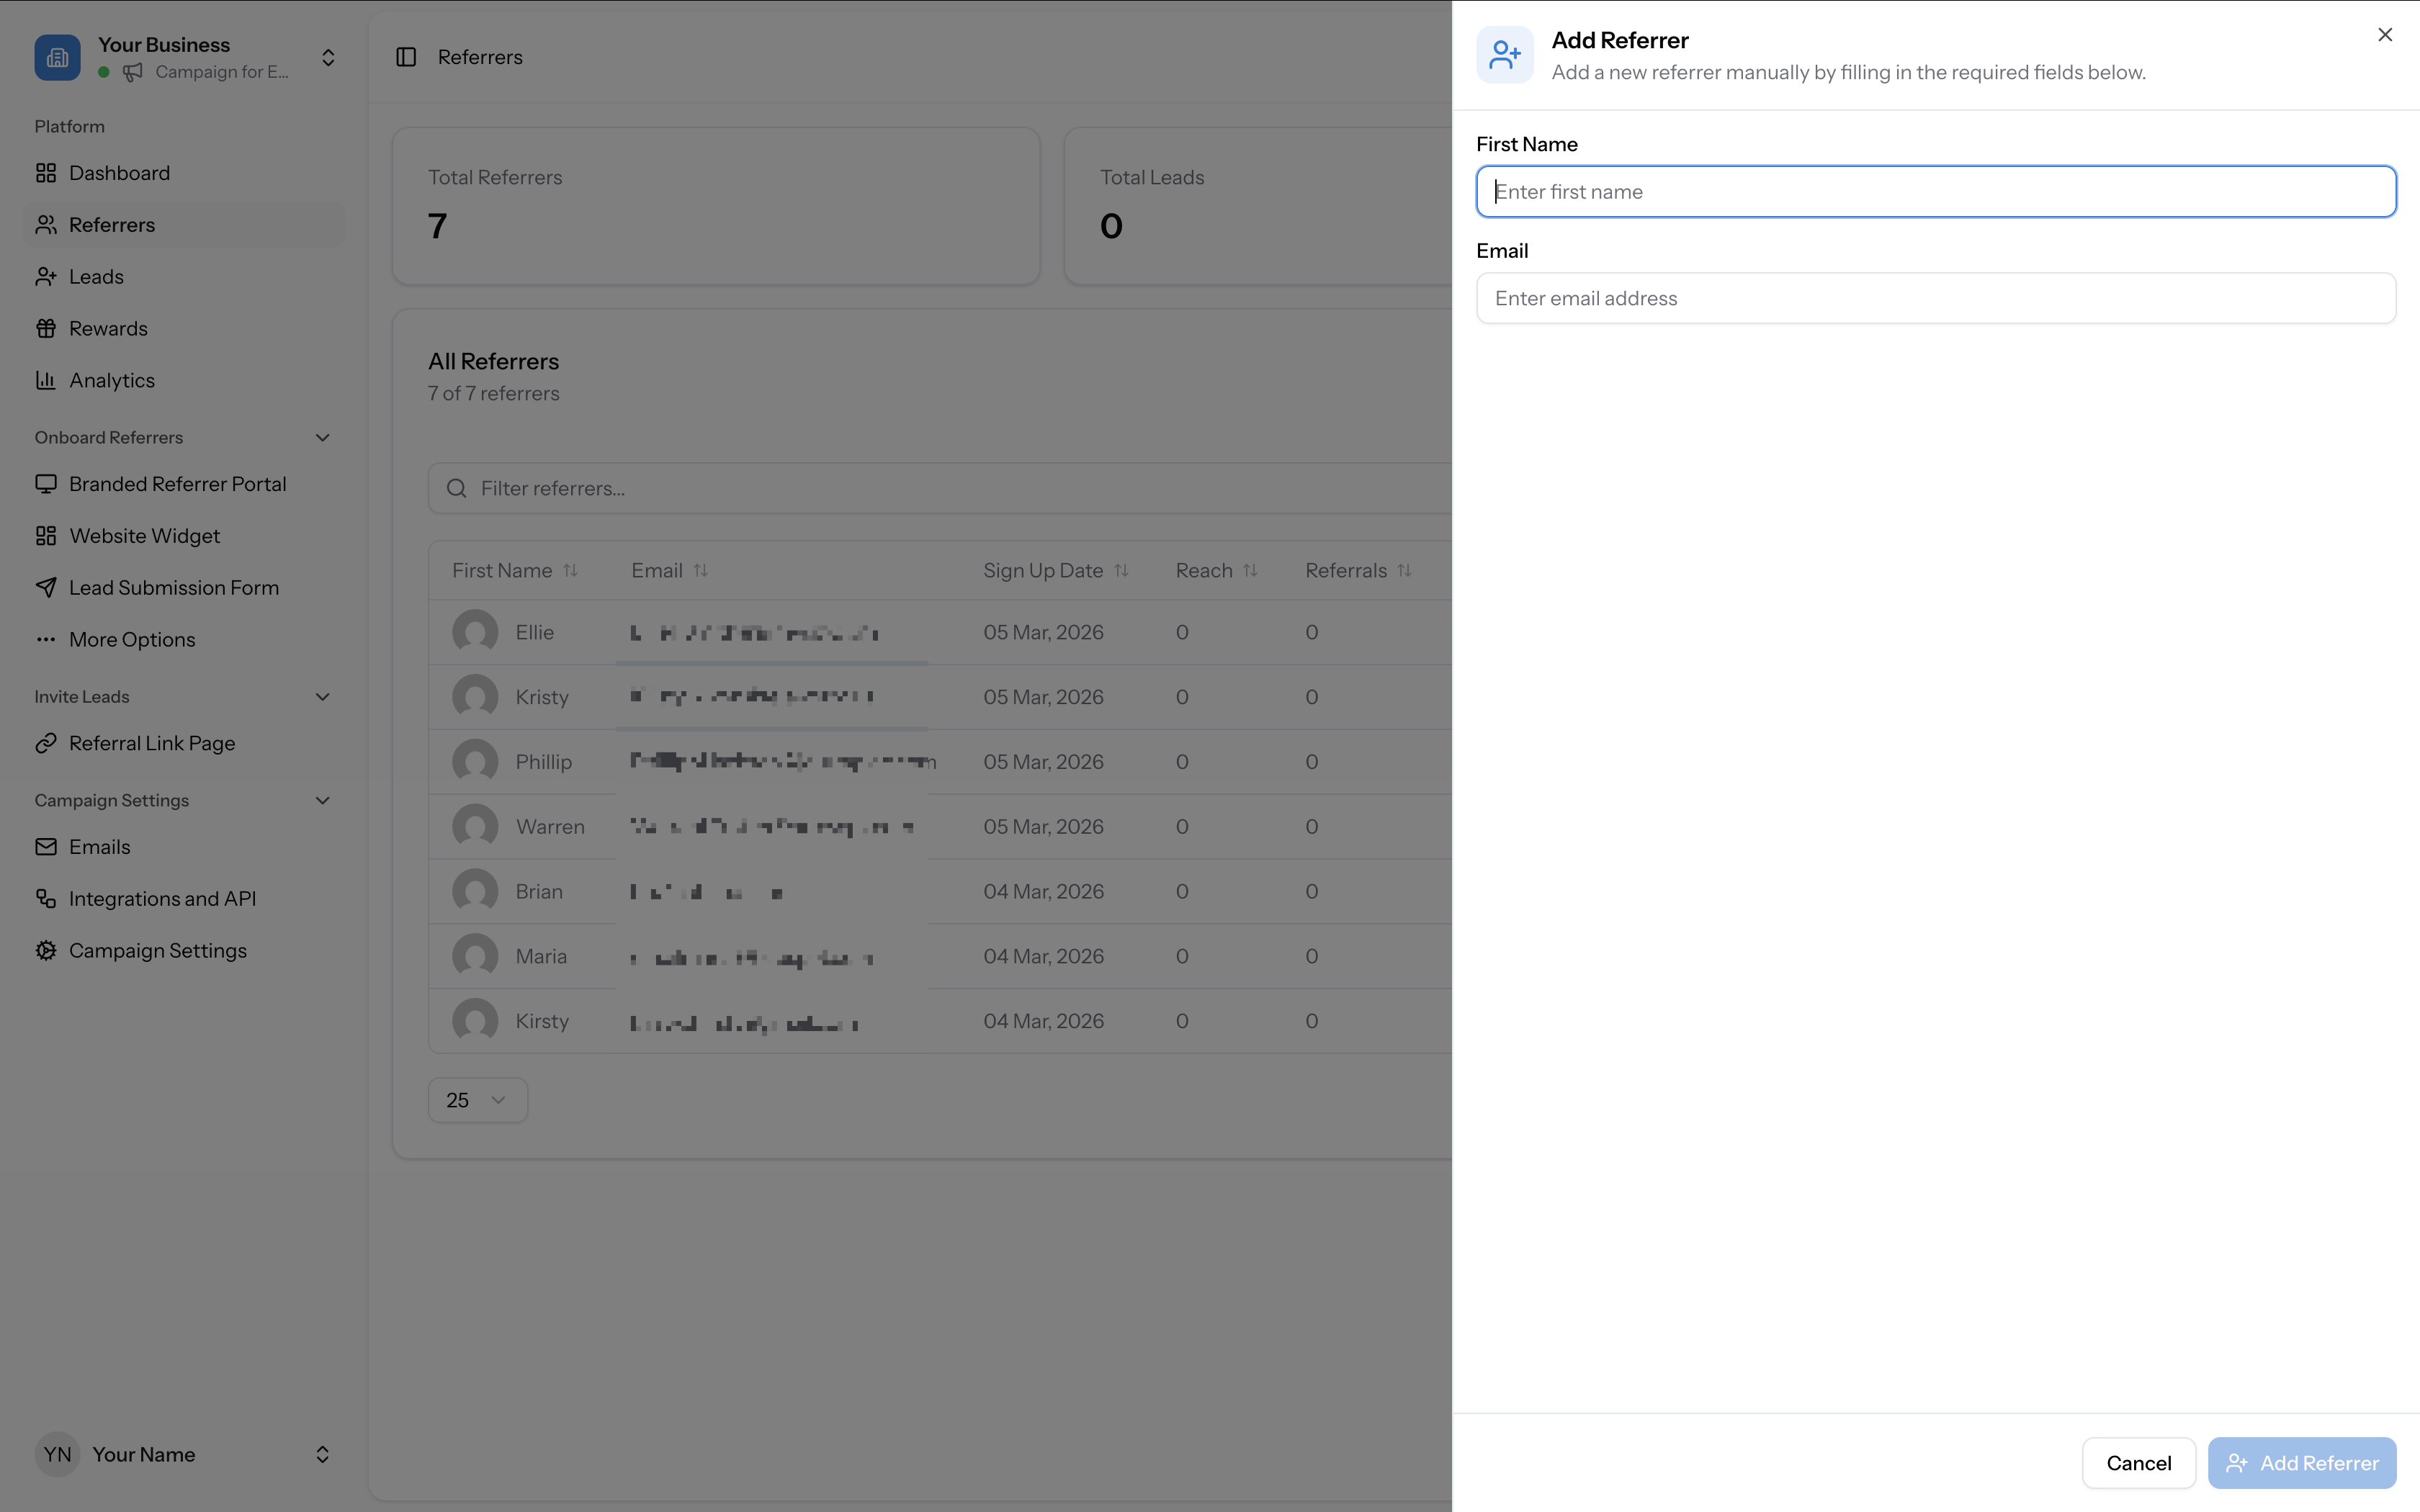This screenshot has width=2420, height=1512.
Task: Click the sidebar toggle icon beside Referrers header
Action: 406,57
